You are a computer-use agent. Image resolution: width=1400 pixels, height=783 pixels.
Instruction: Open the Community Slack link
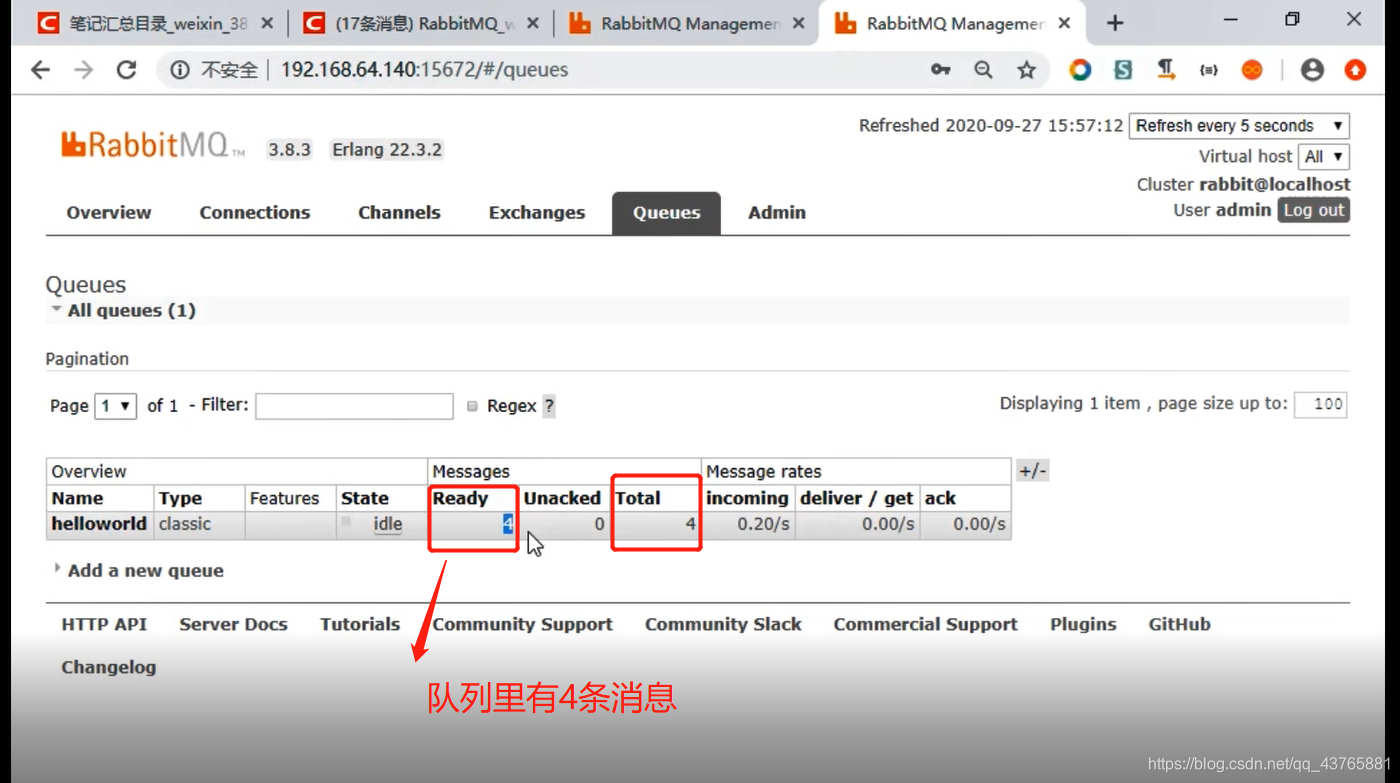(x=723, y=624)
